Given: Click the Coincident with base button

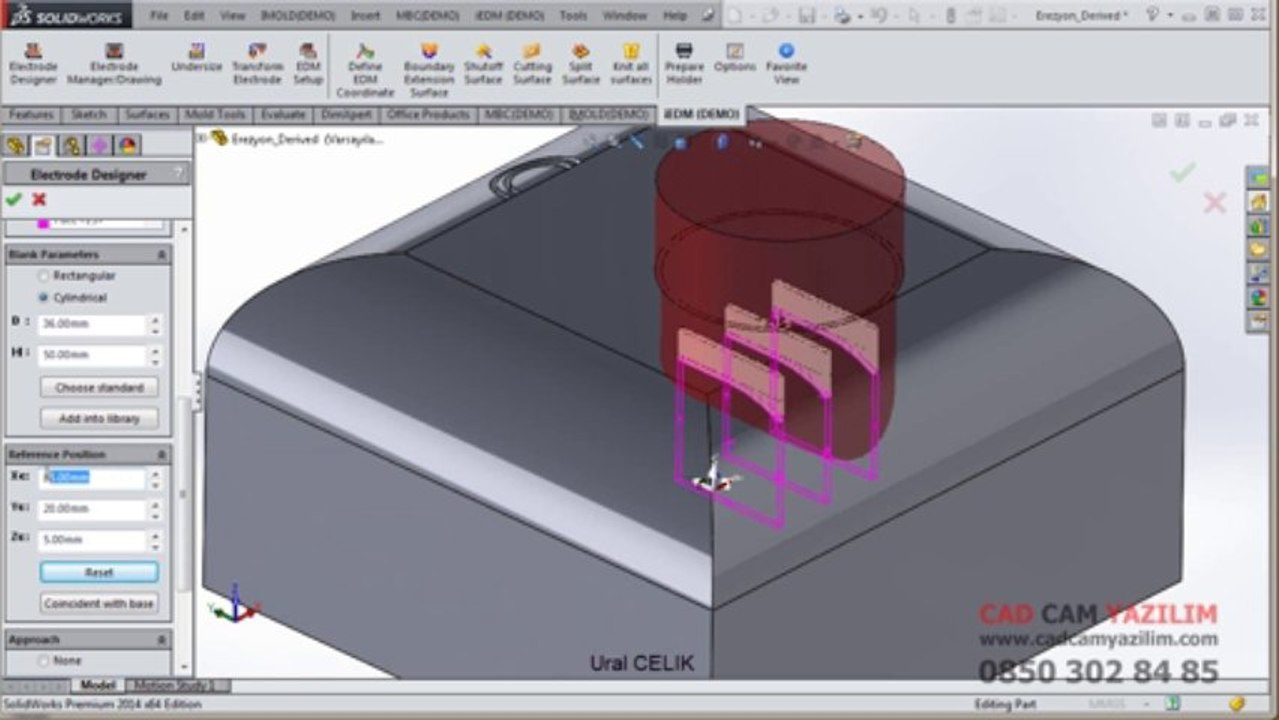Looking at the screenshot, I should tap(99, 603).
